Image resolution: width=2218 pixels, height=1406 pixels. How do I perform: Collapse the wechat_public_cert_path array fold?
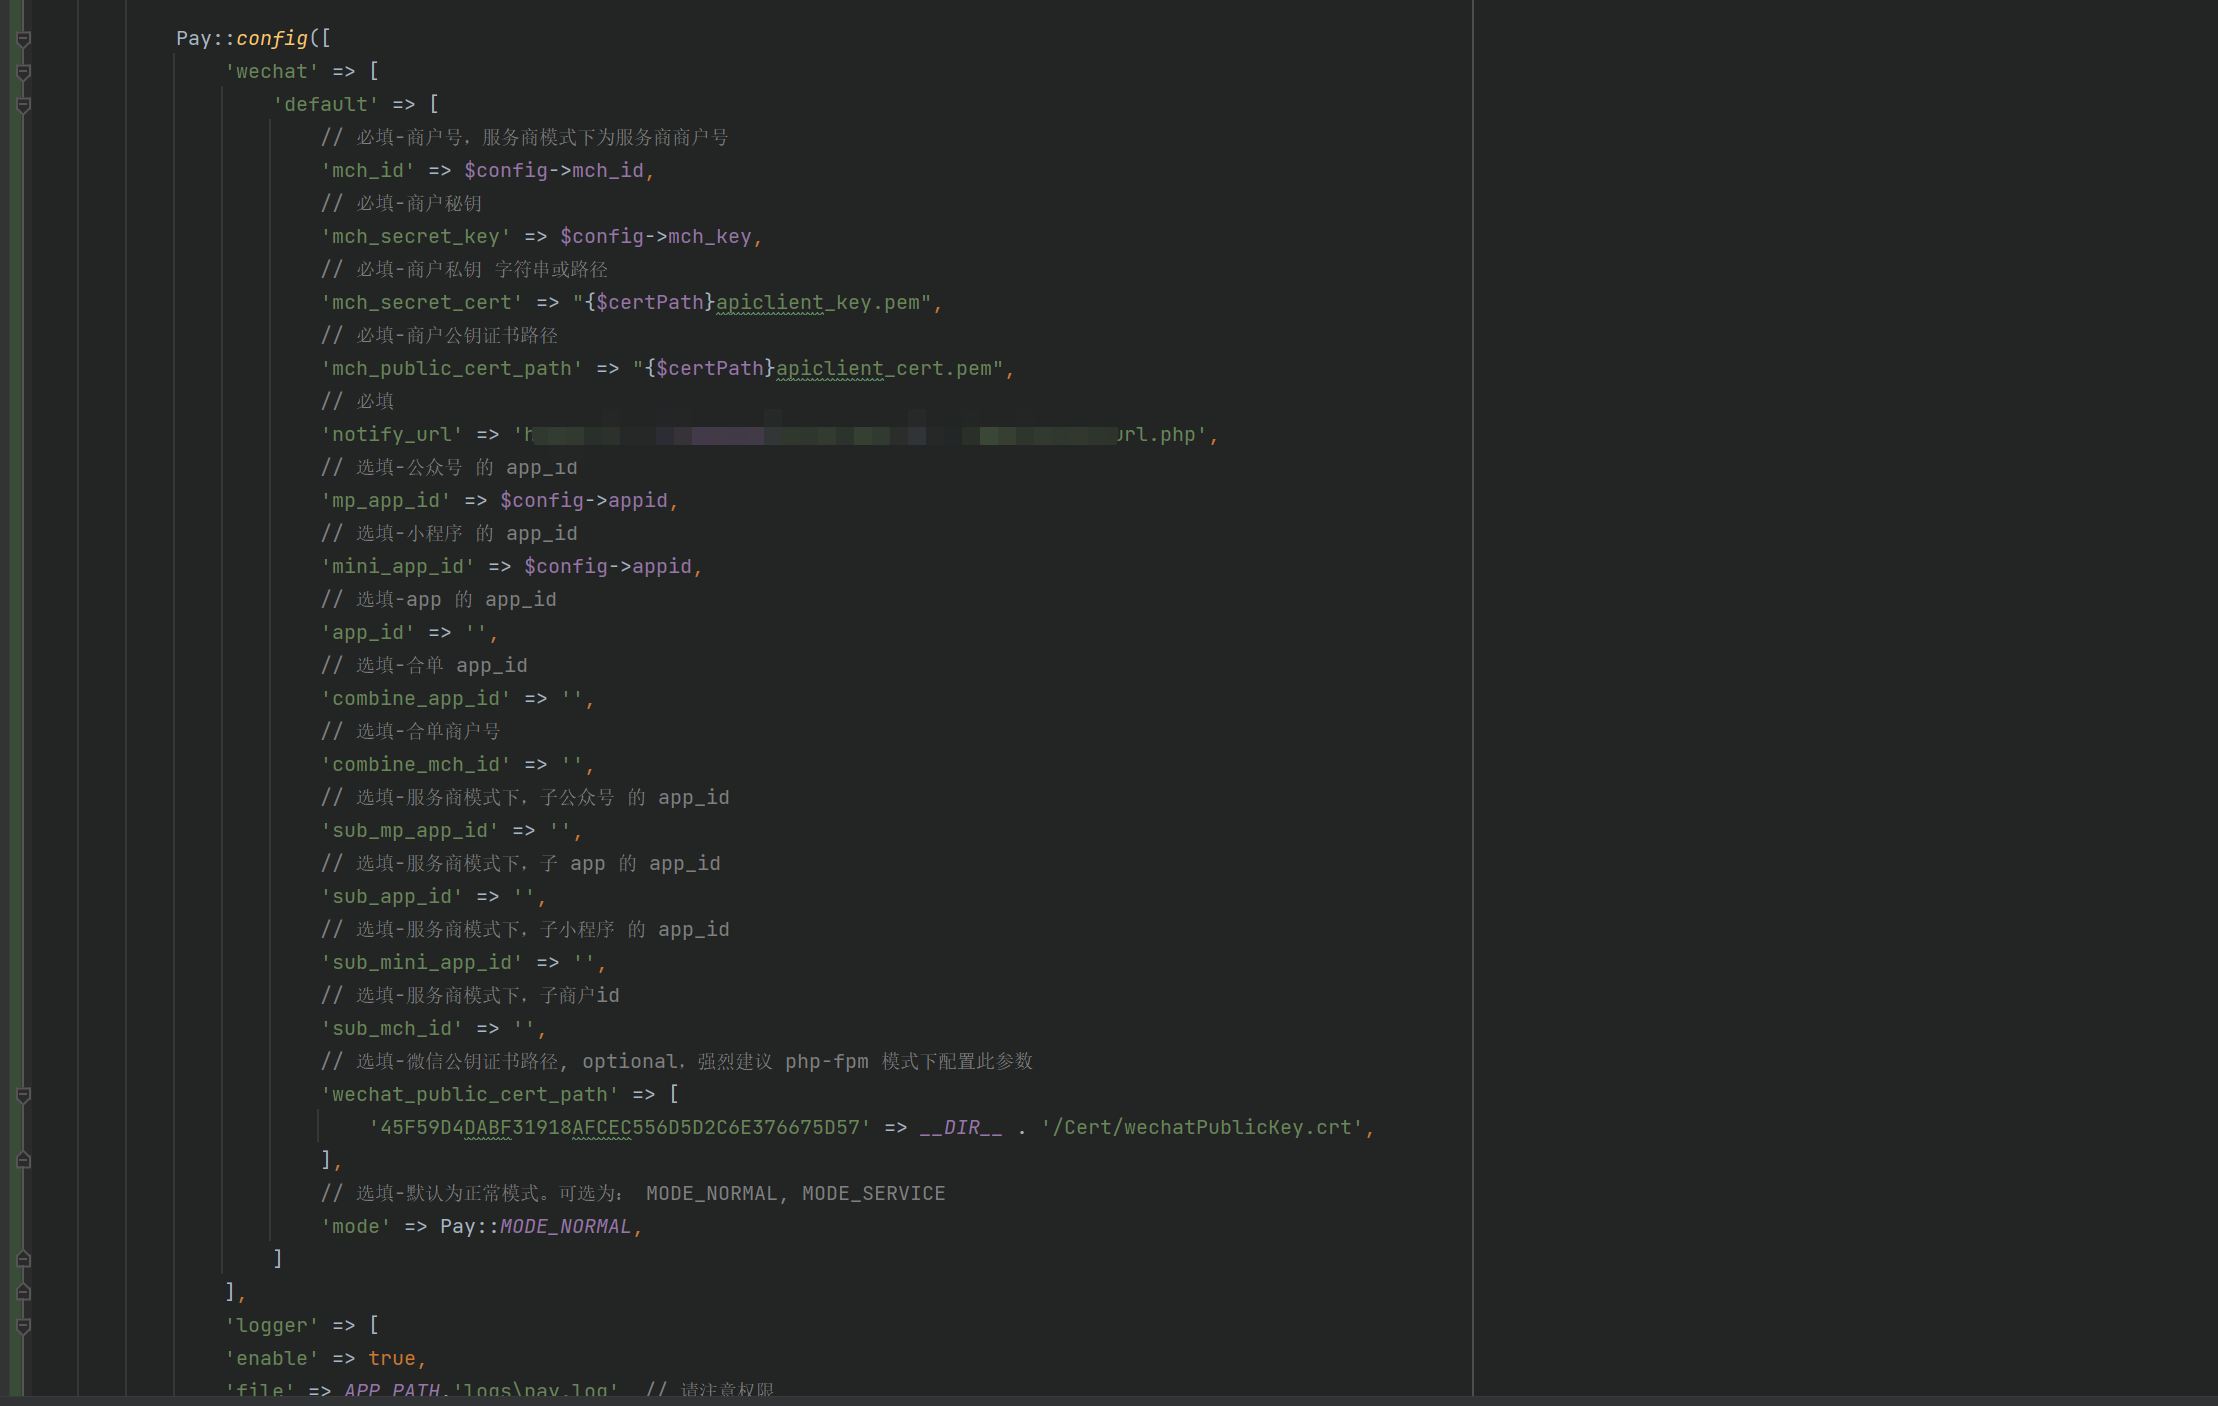point(23,1094)
